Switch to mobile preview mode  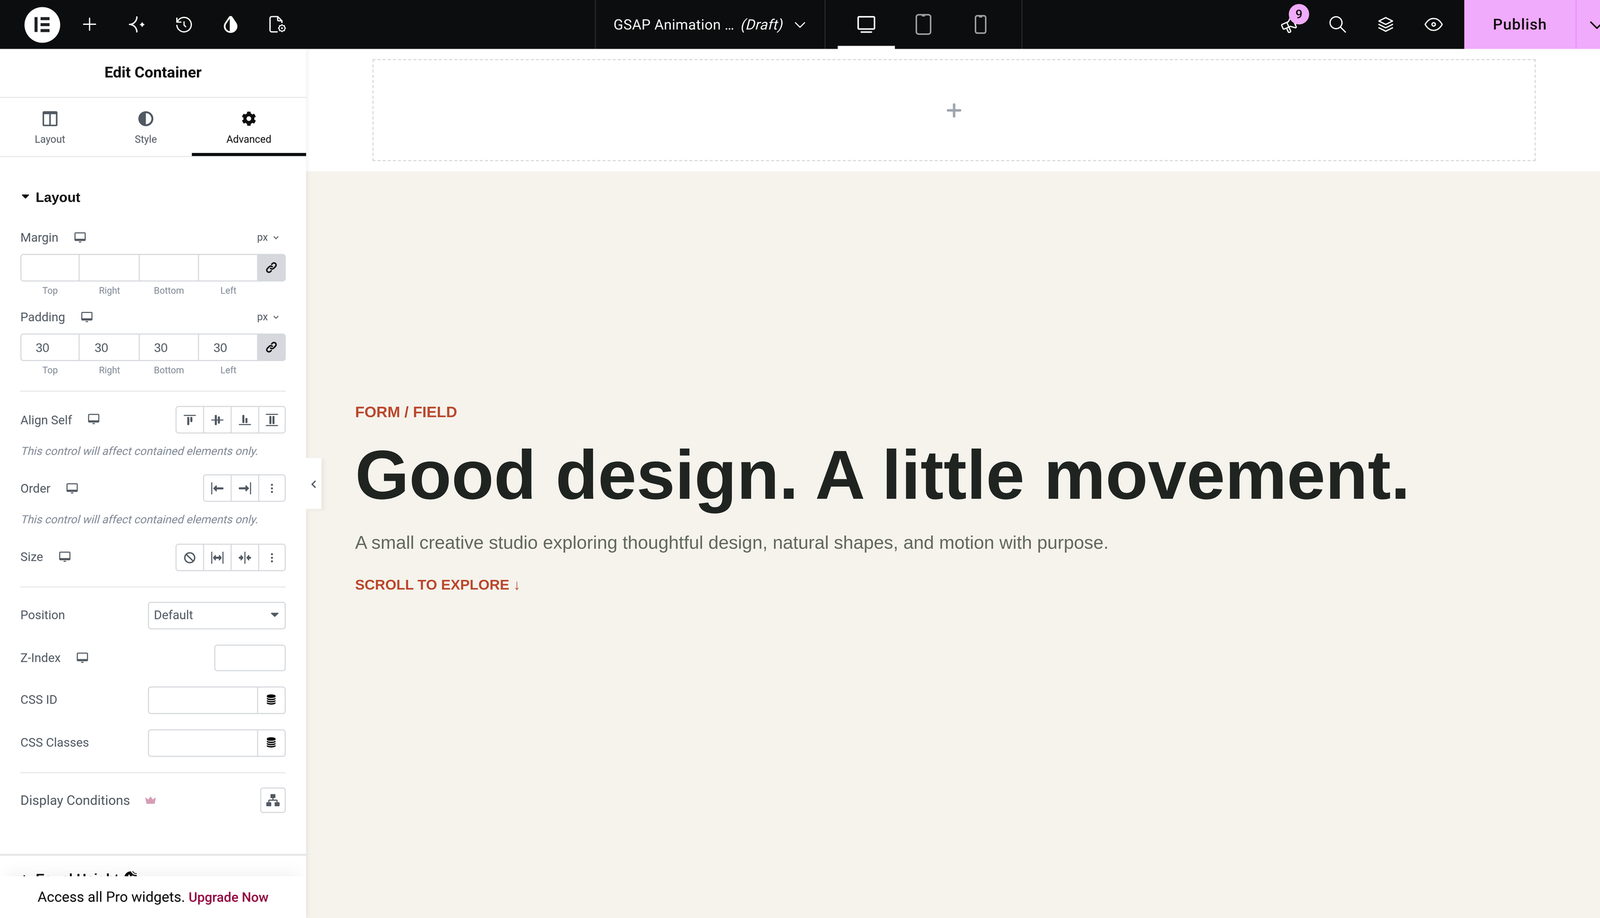(x=980, y=24)
